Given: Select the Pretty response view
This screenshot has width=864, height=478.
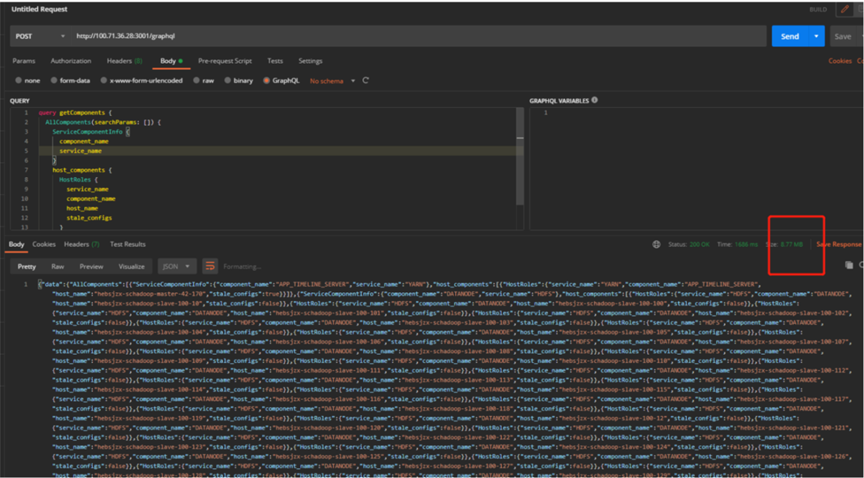Looking at the screenshot, I should pyautogui.click(x=26, y=266).
